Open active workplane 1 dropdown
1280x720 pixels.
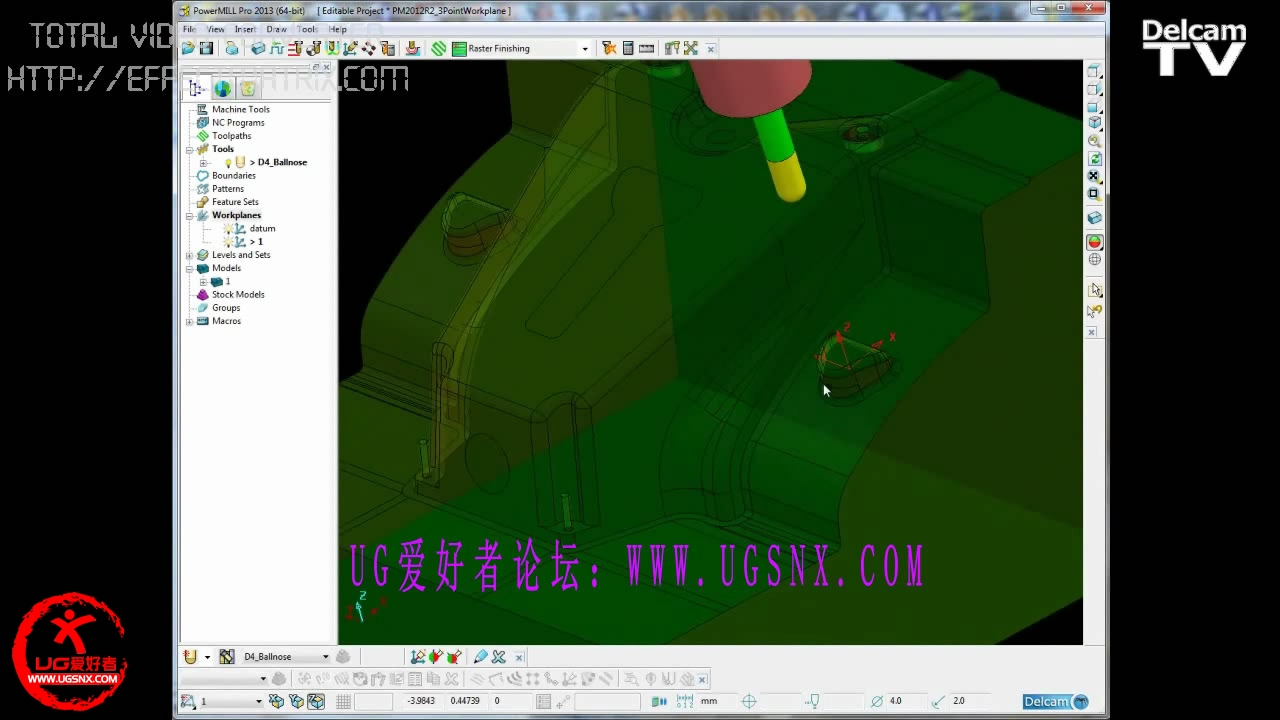pyautogui.click(x=258, y=701)
